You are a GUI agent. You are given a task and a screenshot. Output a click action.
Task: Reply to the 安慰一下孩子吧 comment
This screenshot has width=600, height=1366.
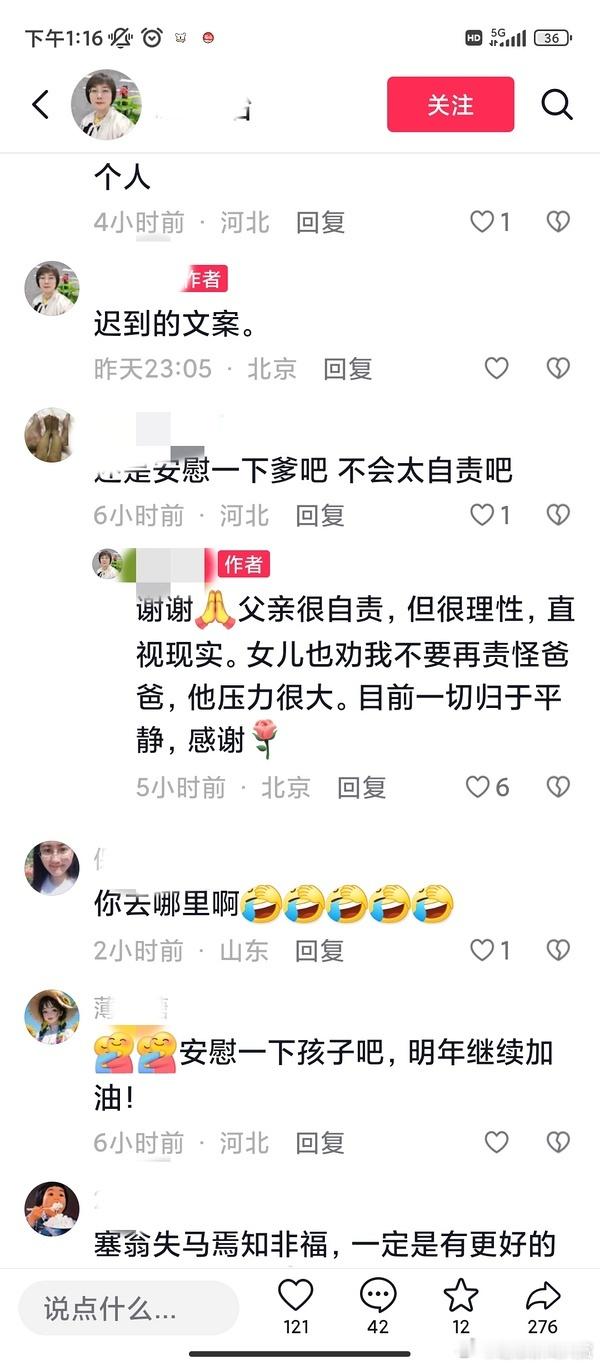pyautogui.click(x=320, y=1142)
